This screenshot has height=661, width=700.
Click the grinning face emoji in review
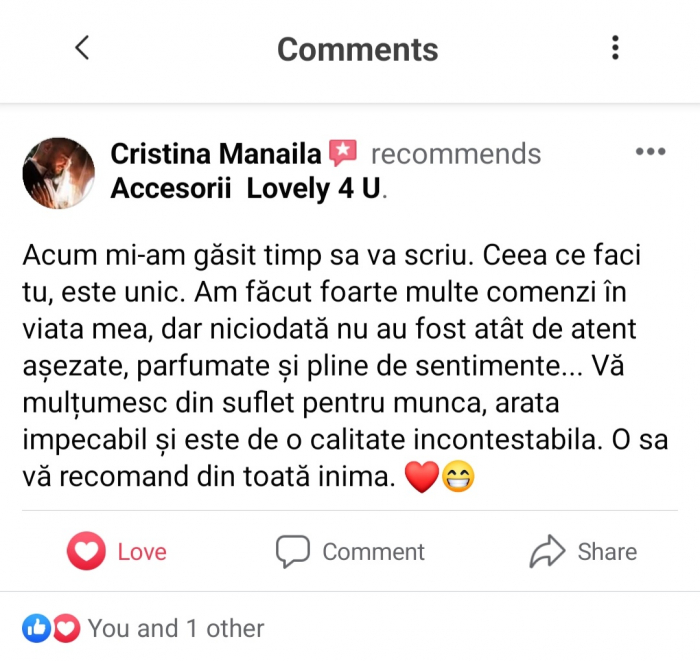pyautogui.click(x=459, y=478)
